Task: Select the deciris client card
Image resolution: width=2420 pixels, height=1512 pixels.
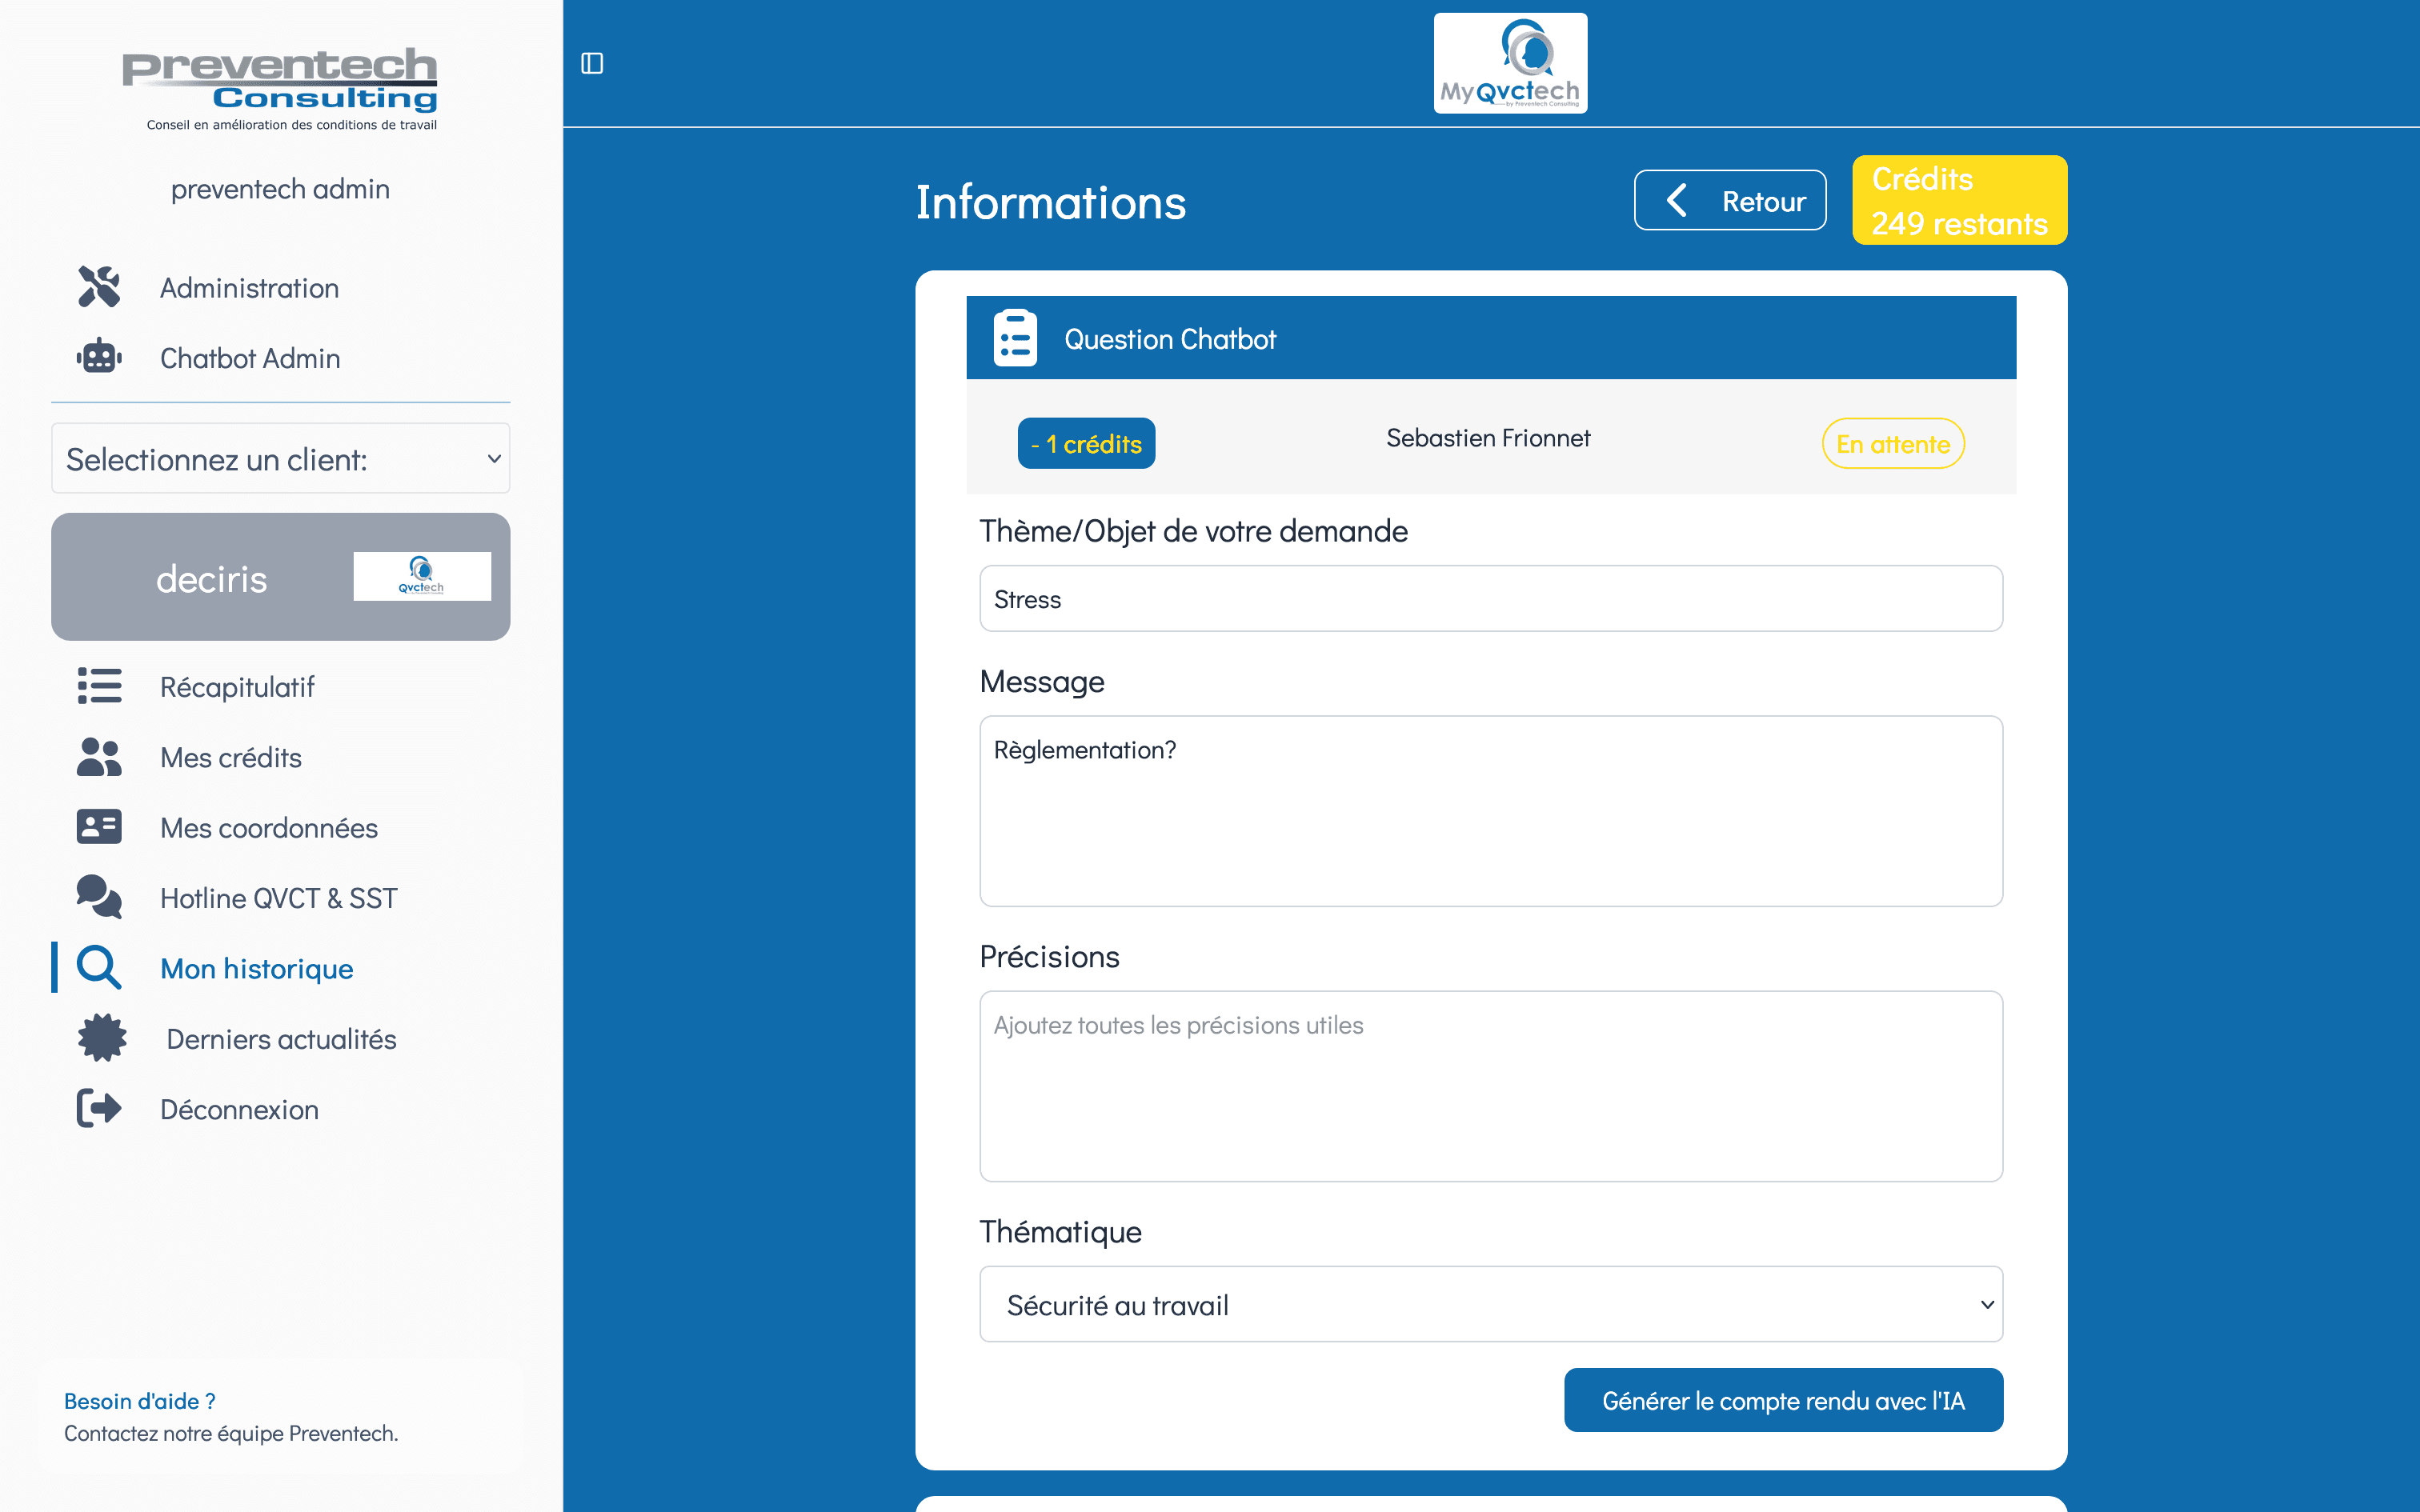Action: (280, 577)
